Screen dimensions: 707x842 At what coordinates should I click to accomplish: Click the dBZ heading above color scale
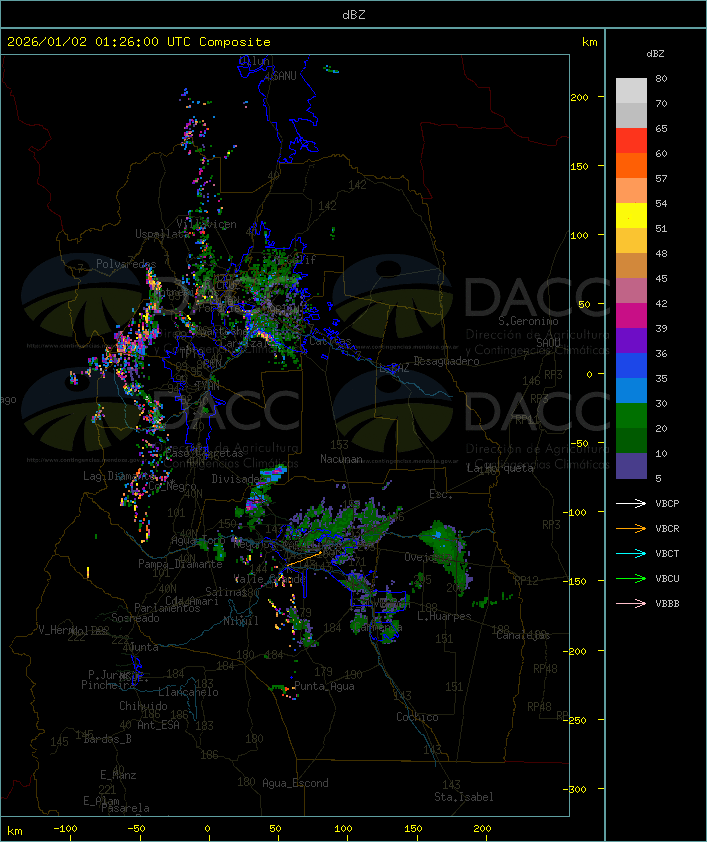(x=655, y=54)
